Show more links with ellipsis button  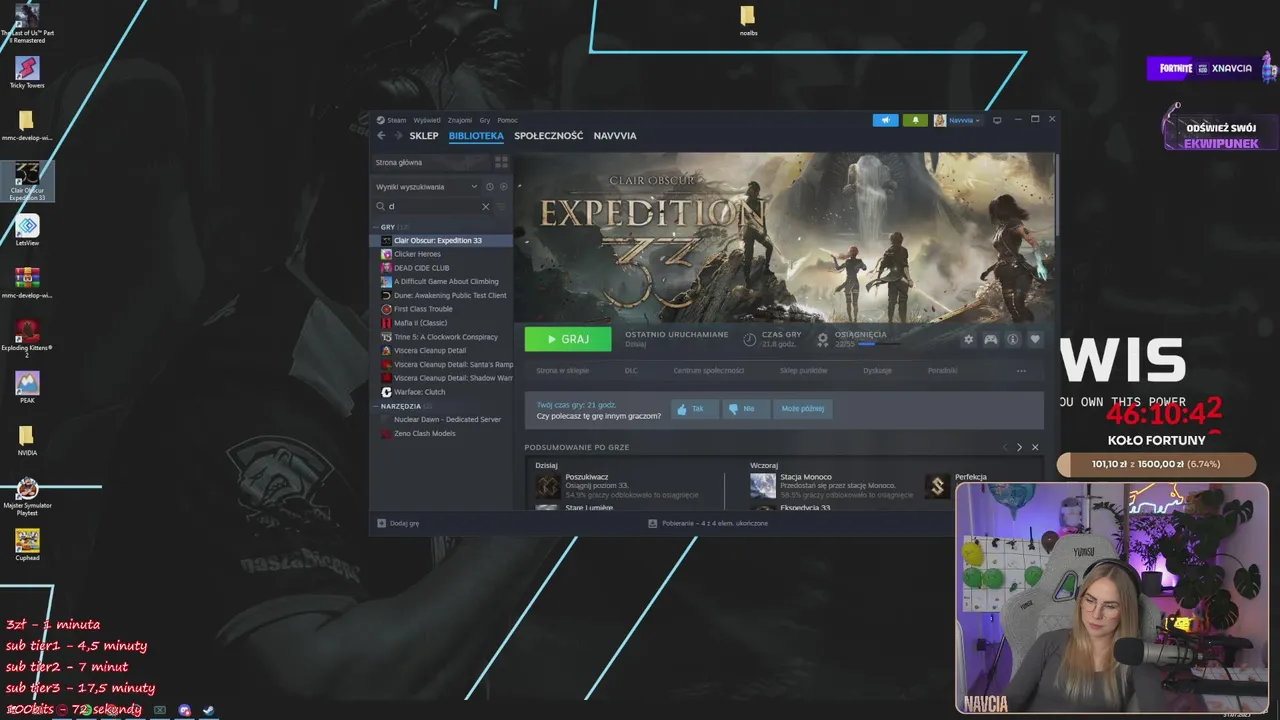(x=1021, y=371)
